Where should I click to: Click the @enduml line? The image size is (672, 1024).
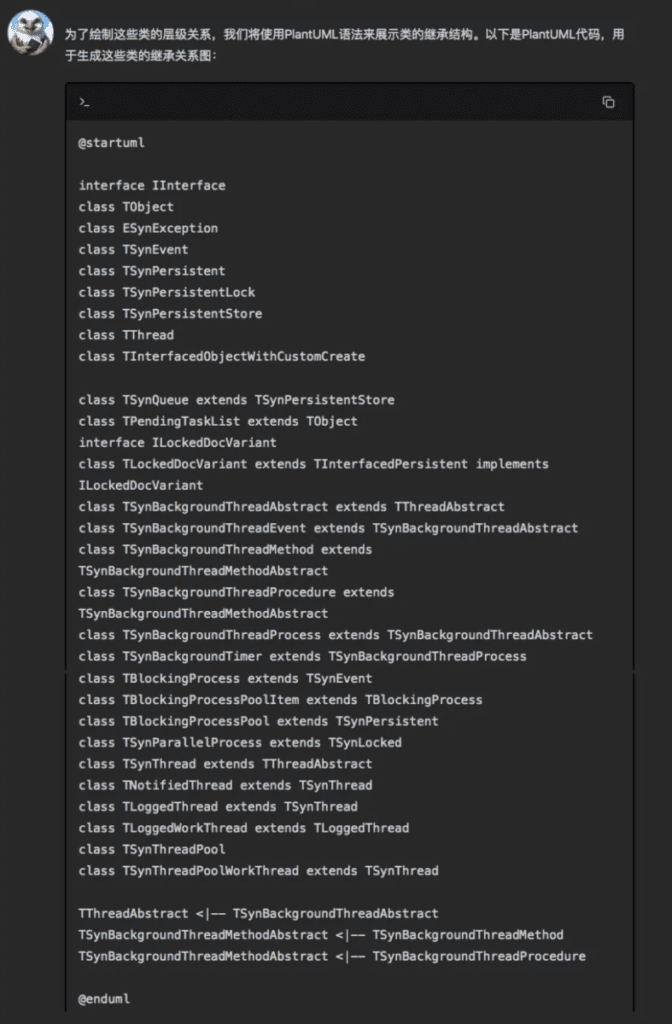(x=104, y=999)
